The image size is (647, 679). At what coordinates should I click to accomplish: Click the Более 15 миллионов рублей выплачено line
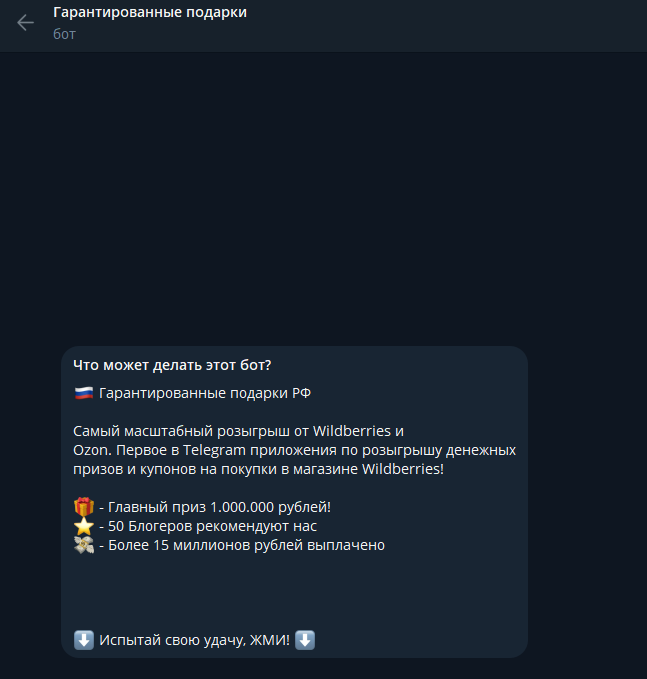(242, 545)
